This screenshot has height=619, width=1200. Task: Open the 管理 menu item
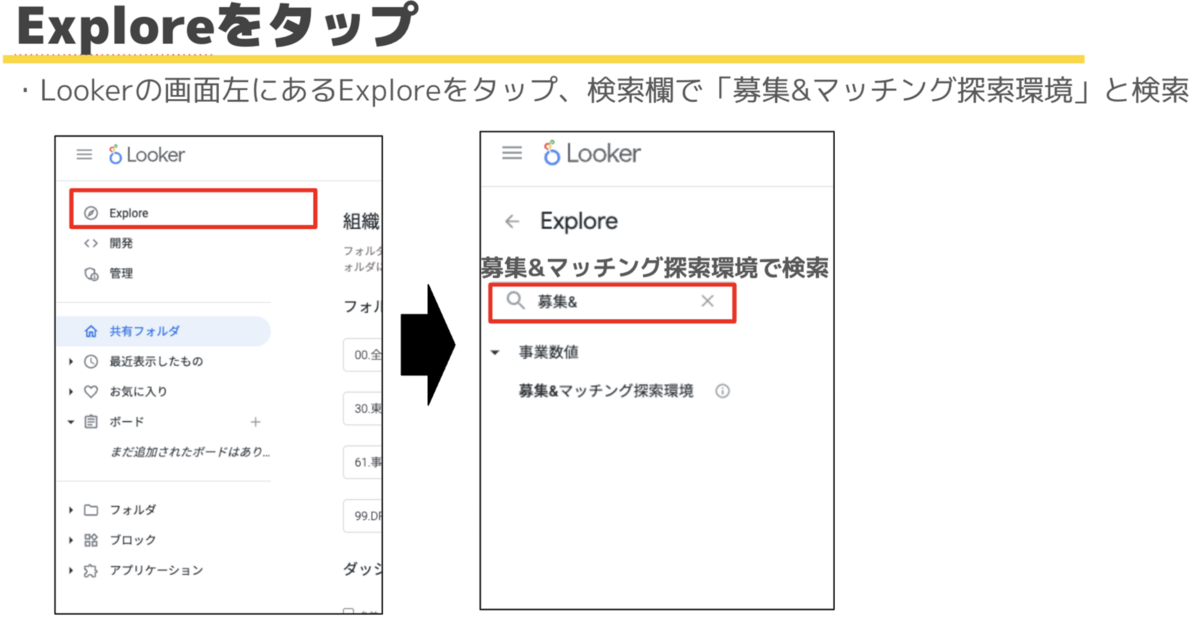(121, 273)
